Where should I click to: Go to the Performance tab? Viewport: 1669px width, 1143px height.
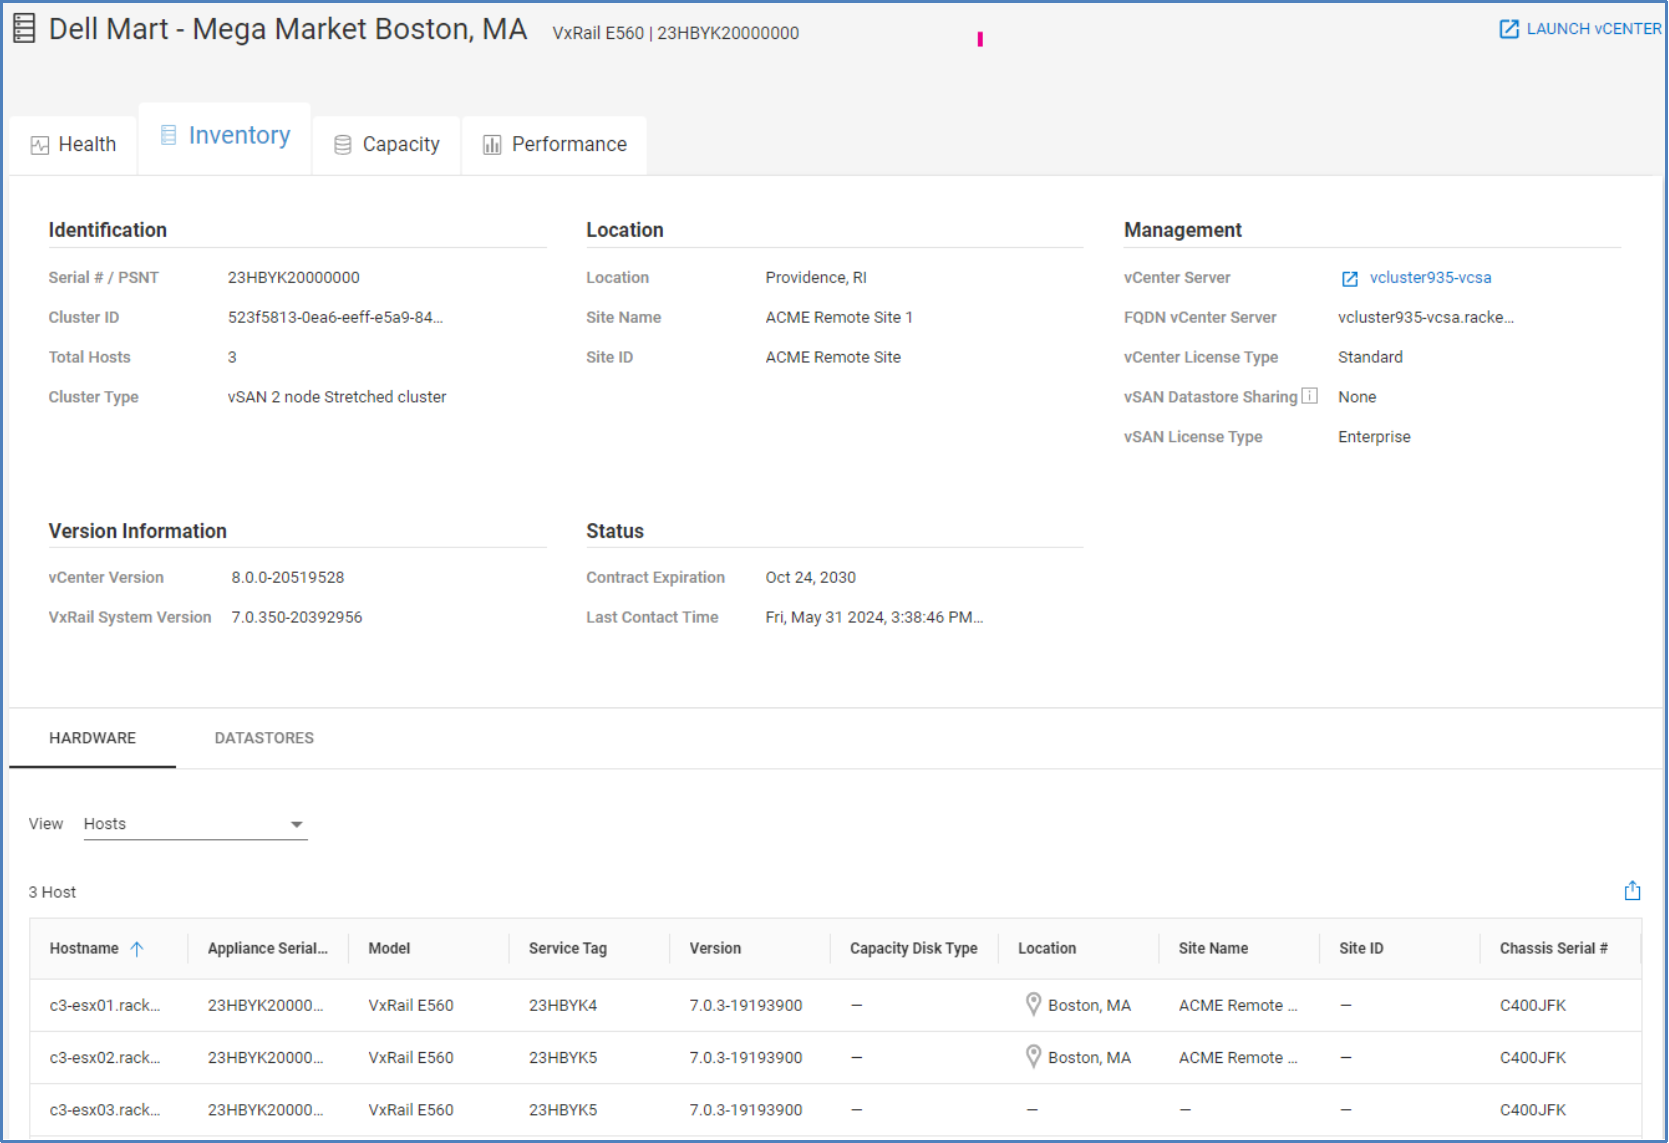click(x=555, y=145)
